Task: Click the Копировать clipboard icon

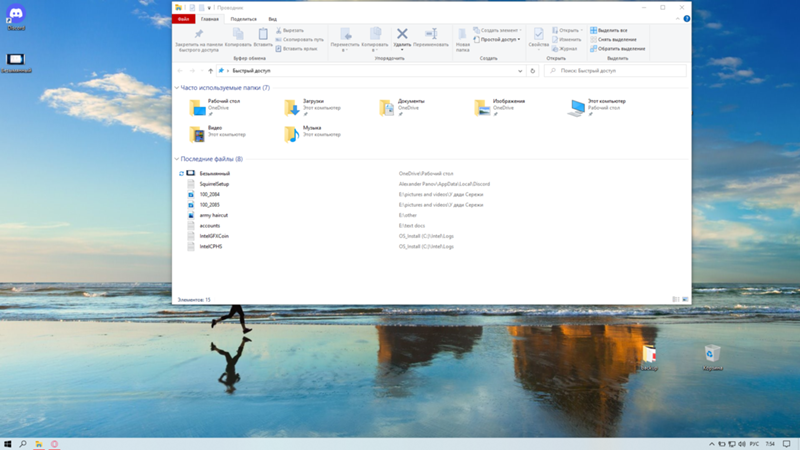Action: point(238,34)
